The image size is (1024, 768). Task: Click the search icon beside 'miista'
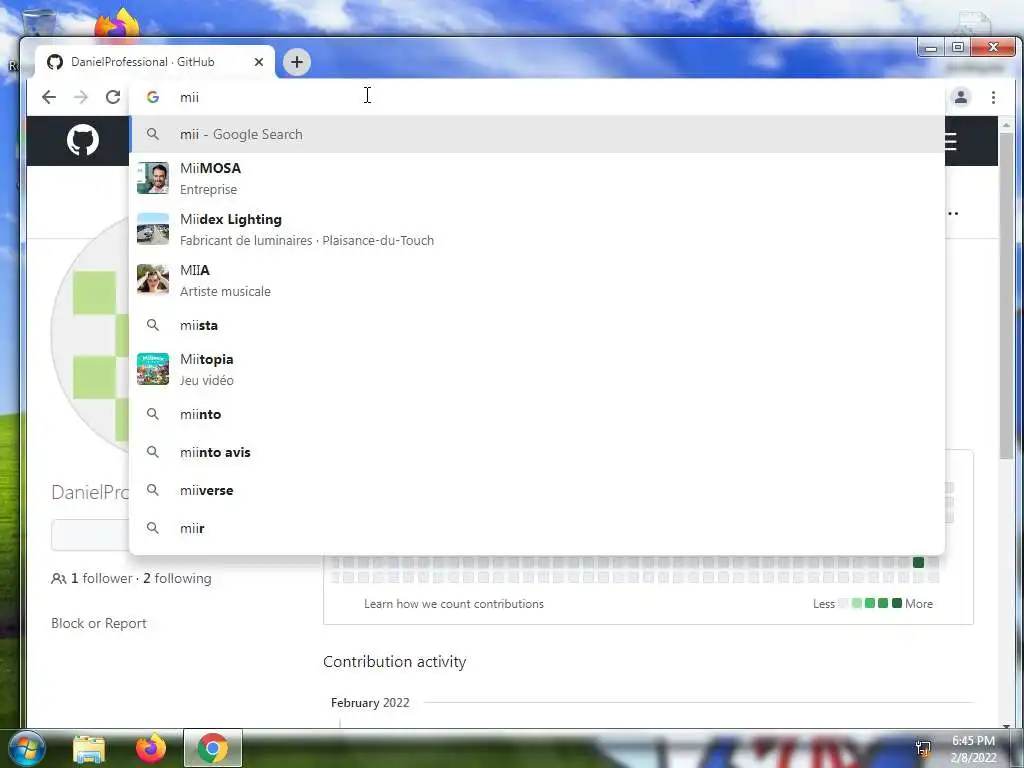[153, 325]
